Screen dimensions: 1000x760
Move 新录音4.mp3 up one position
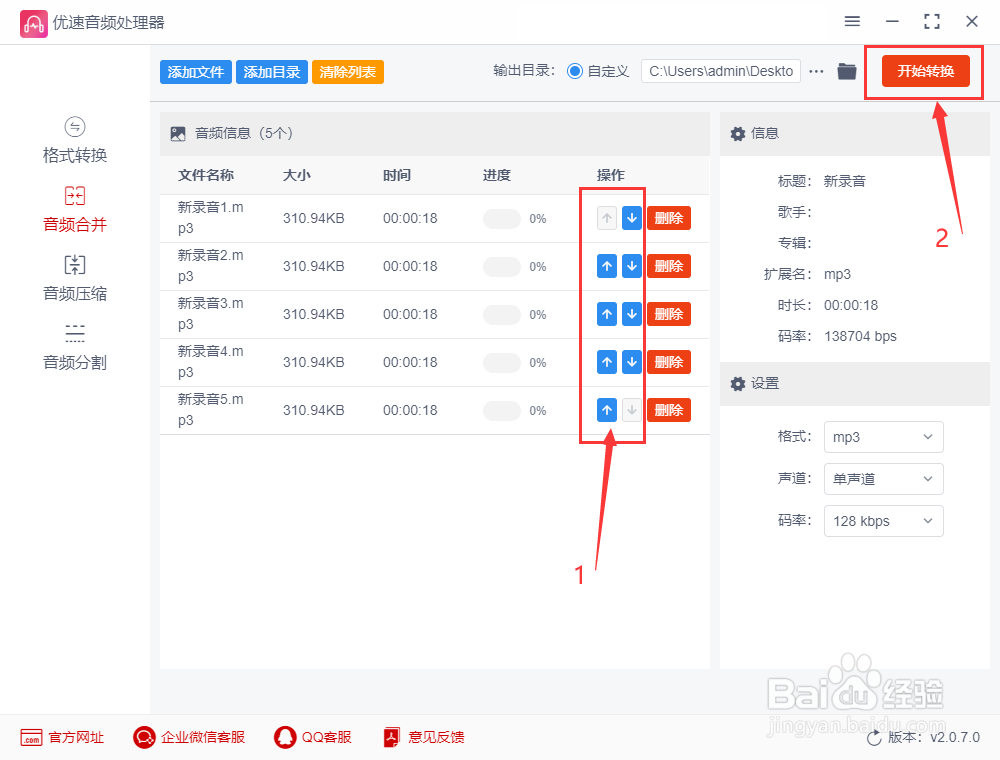[x=607, y=362]
